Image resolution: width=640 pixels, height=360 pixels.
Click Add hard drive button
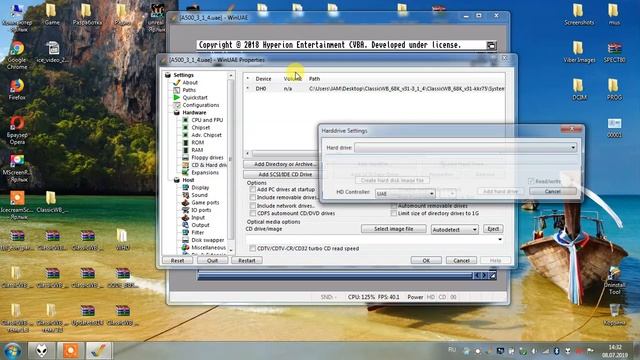click(501, 191)
